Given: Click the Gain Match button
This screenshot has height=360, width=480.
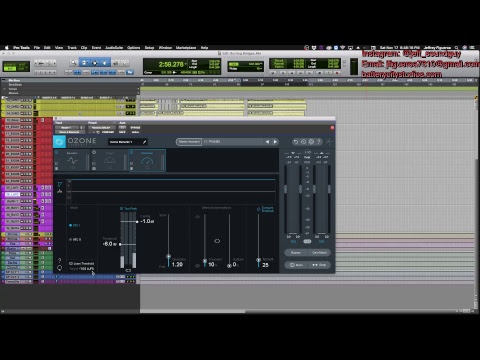Looking at the screenshot, I should (x=319, y=253).
